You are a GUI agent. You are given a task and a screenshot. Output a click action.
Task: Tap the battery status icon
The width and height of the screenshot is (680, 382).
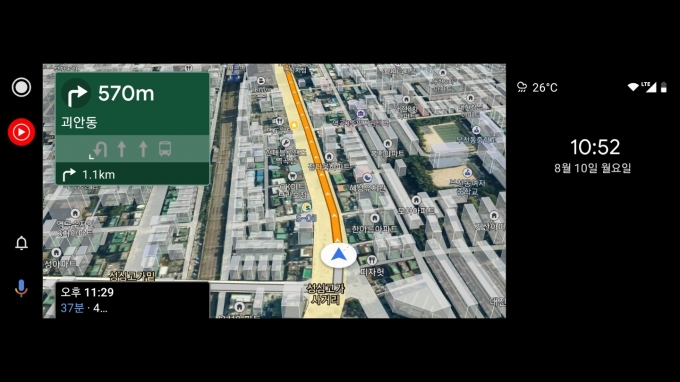pos(664,87)
